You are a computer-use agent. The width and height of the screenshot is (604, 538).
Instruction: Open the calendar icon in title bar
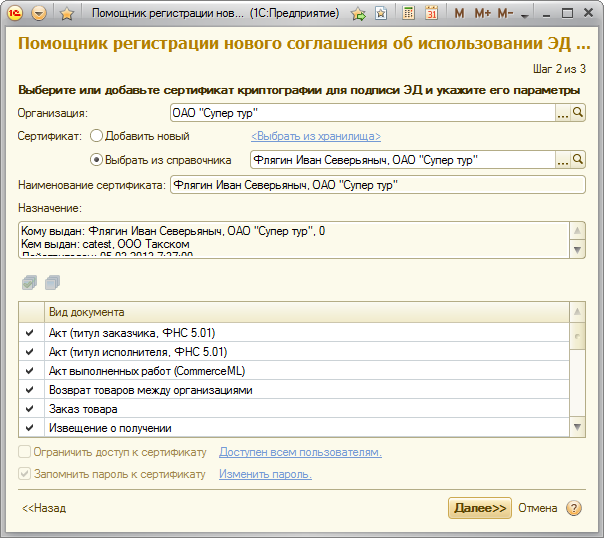pos(430,14)
